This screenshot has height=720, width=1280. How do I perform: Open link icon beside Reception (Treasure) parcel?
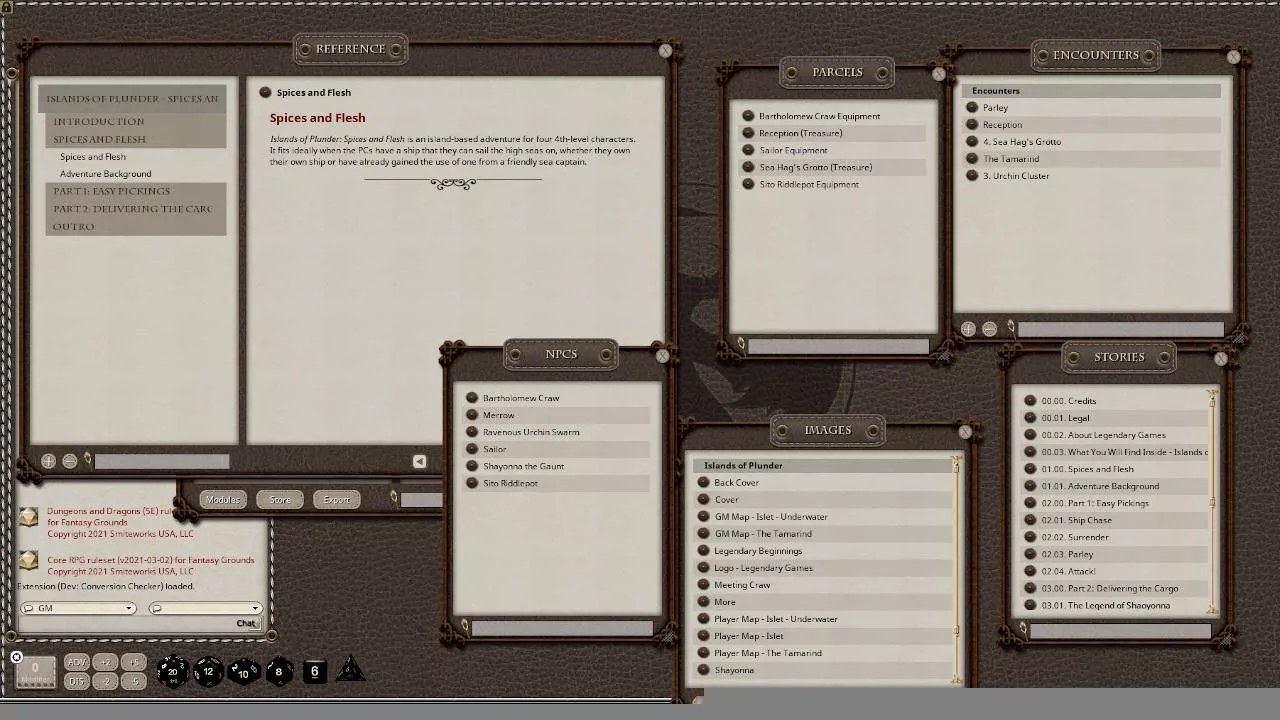(748, 133)
